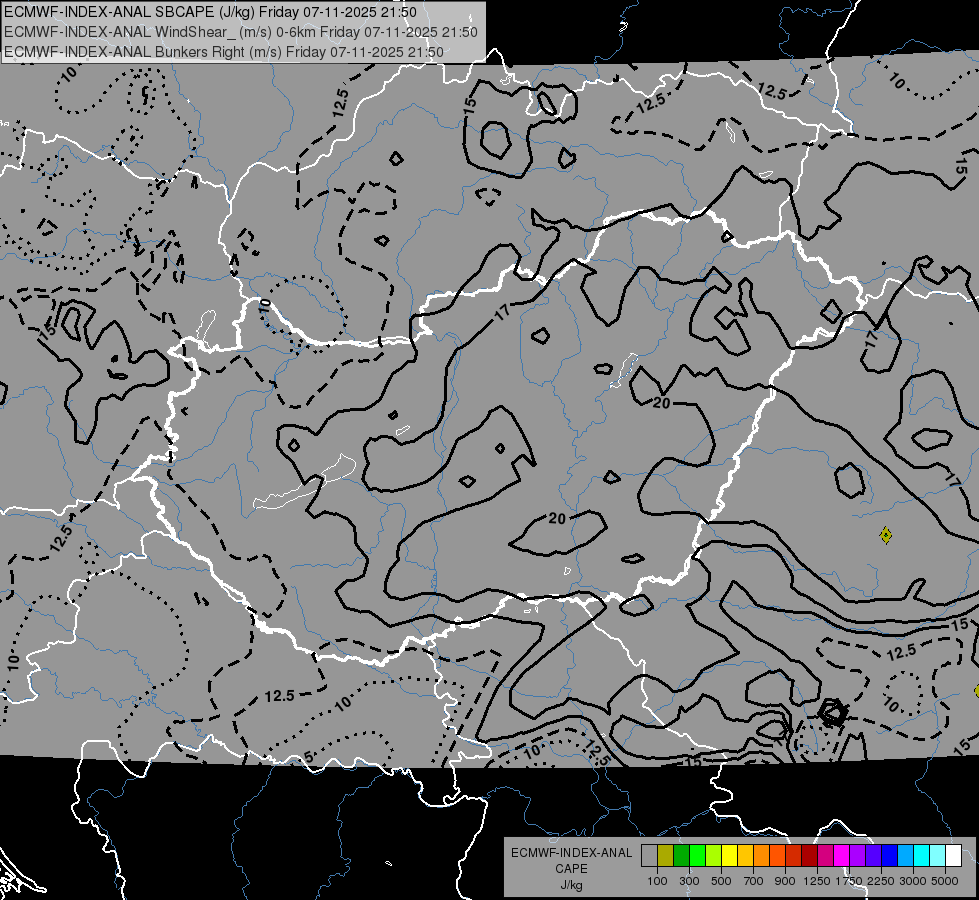Click the legend value 1750
Viewport: 979px width, 900px height.
click(x=849, y=881)
